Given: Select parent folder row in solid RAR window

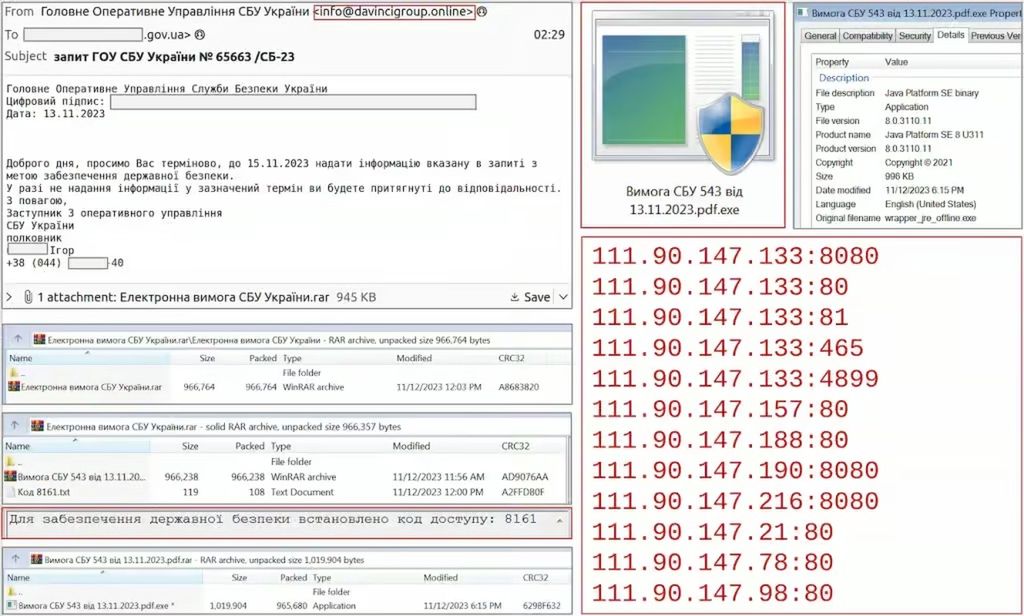Looking at the screenshot, I should pos(285,461).
